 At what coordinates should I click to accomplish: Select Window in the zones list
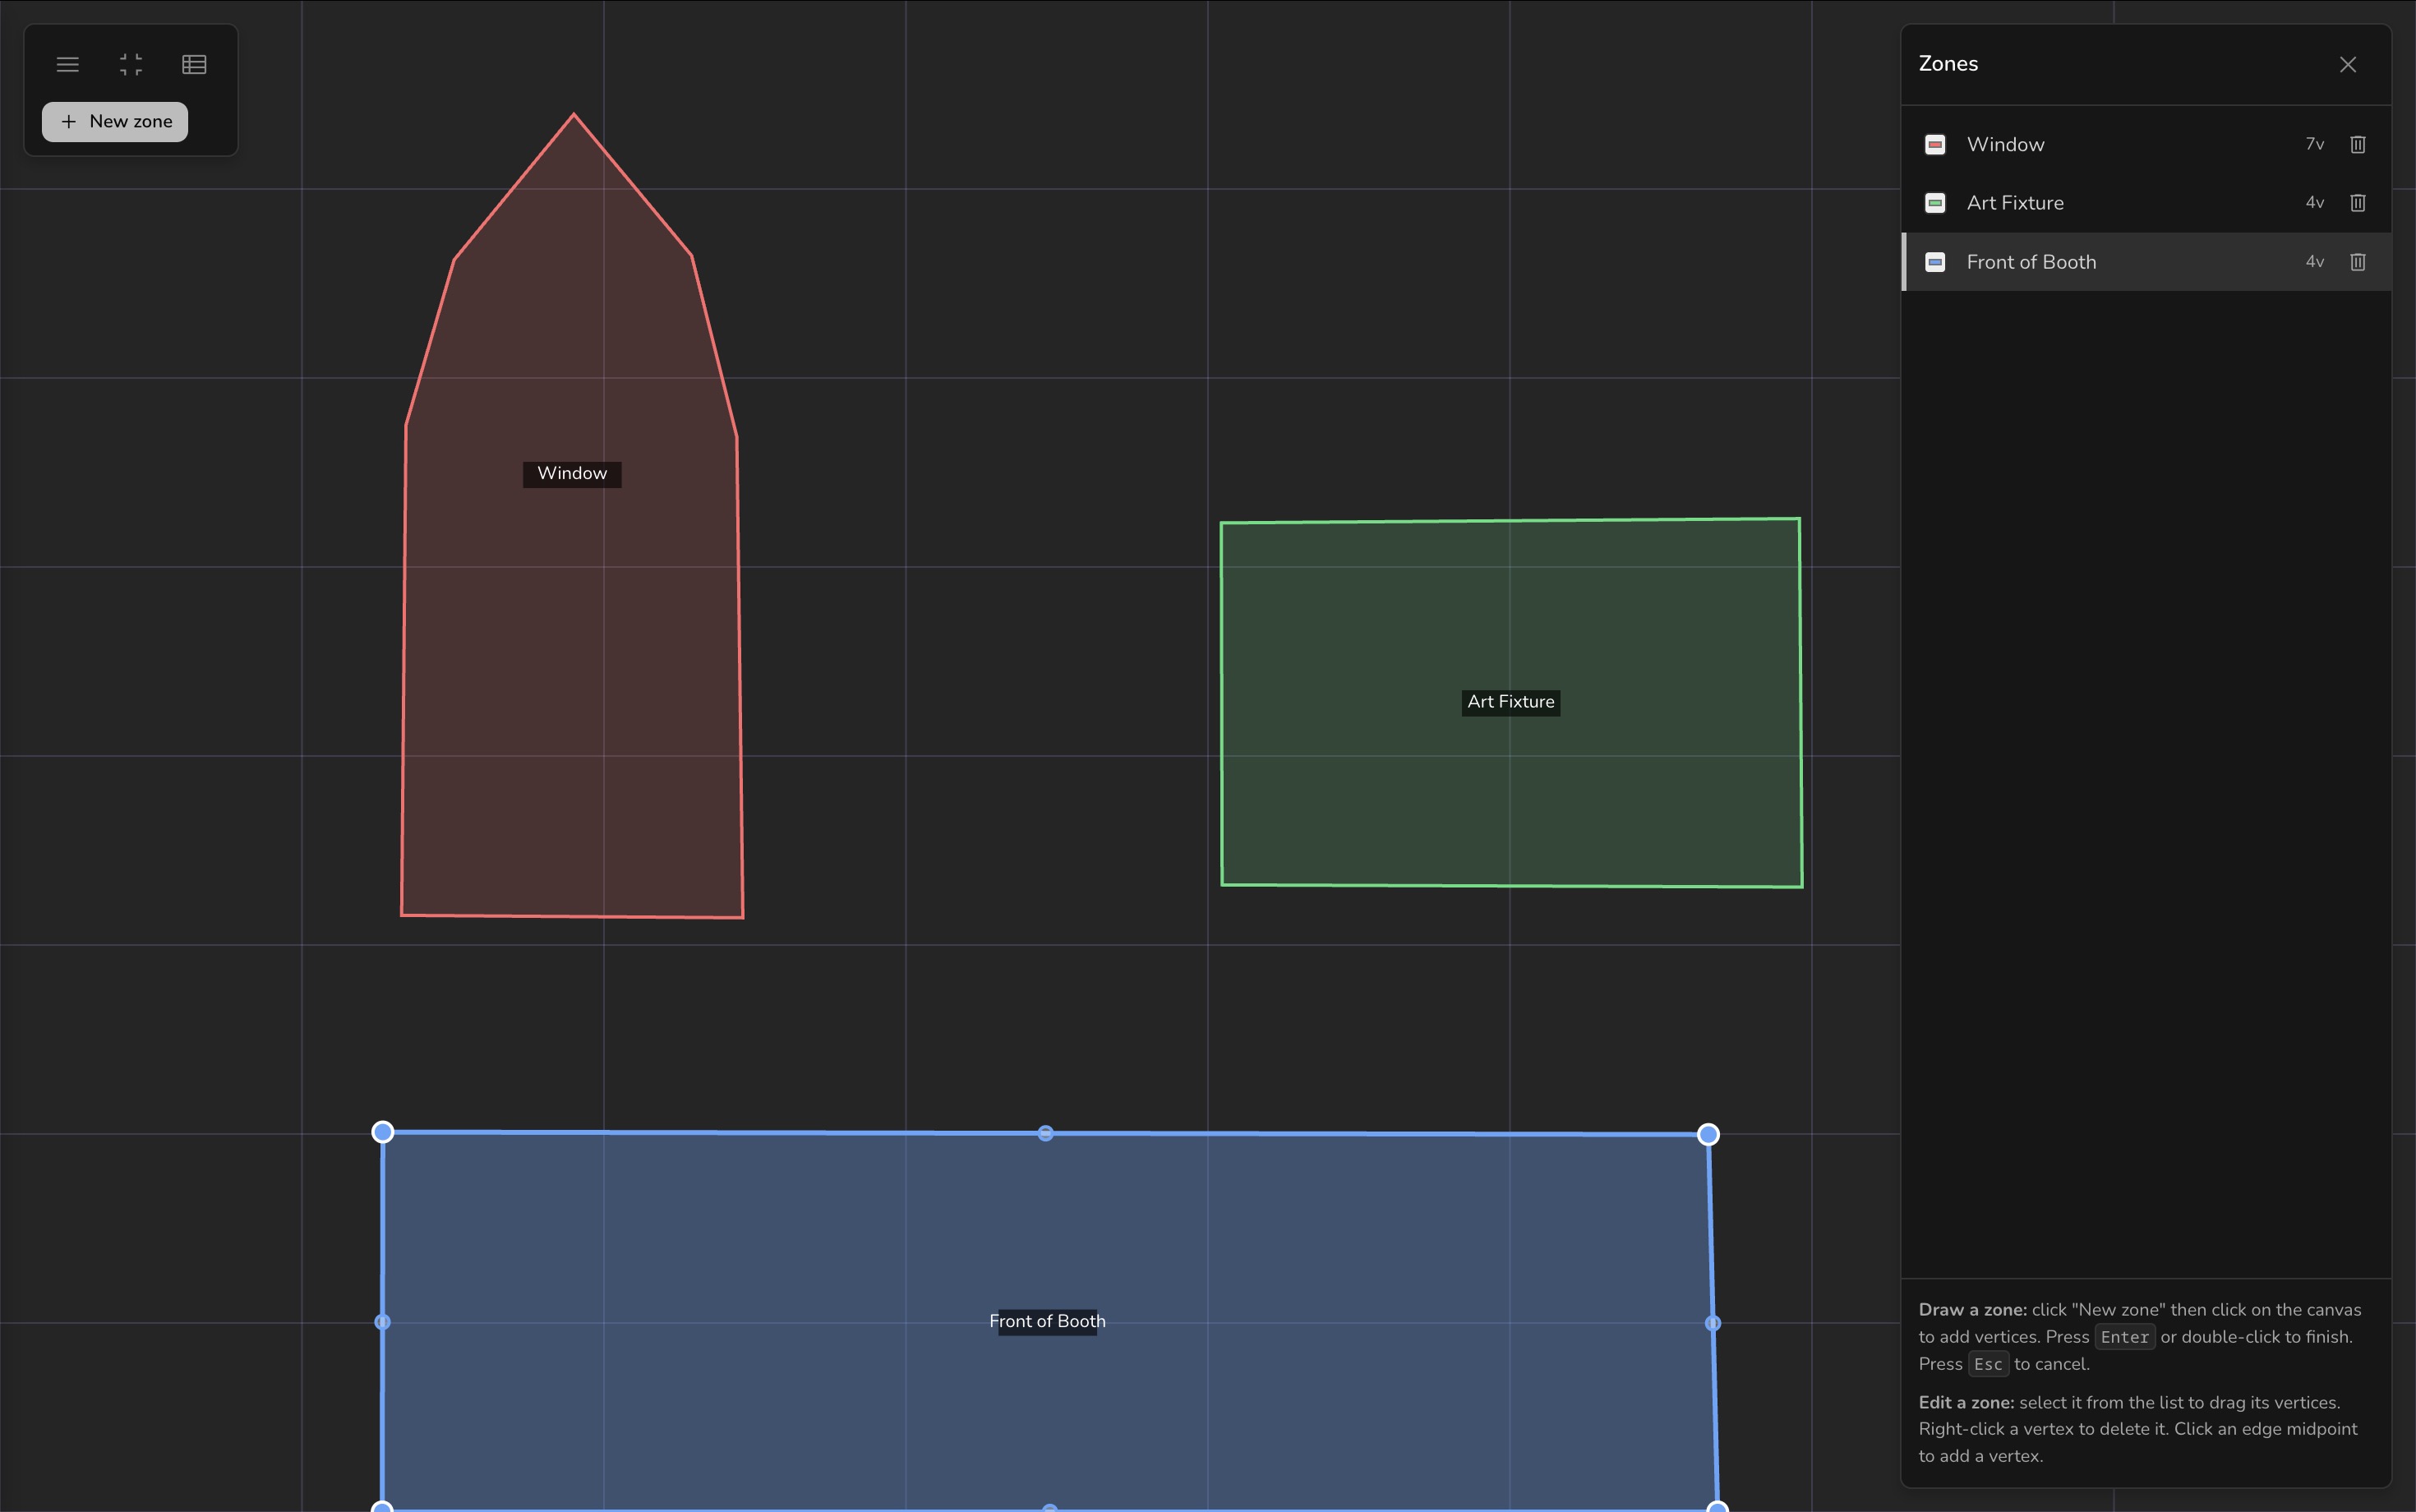tap(2146, 145)
